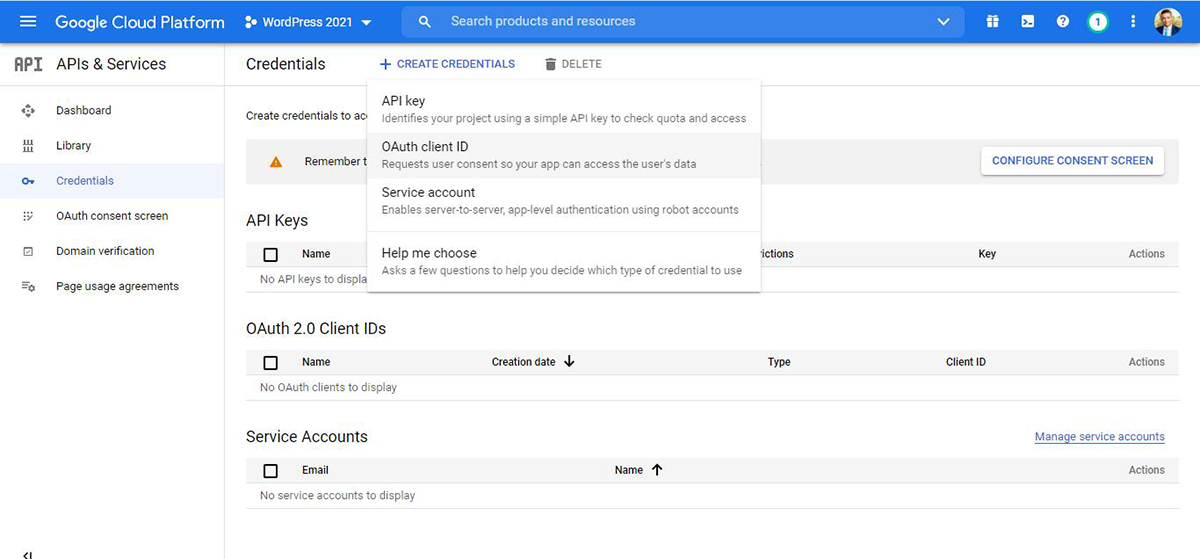The width and height of the screenshot is (1200, 559).
Task: Follow the Manage service accounts link
Action: coord(1099,437)
